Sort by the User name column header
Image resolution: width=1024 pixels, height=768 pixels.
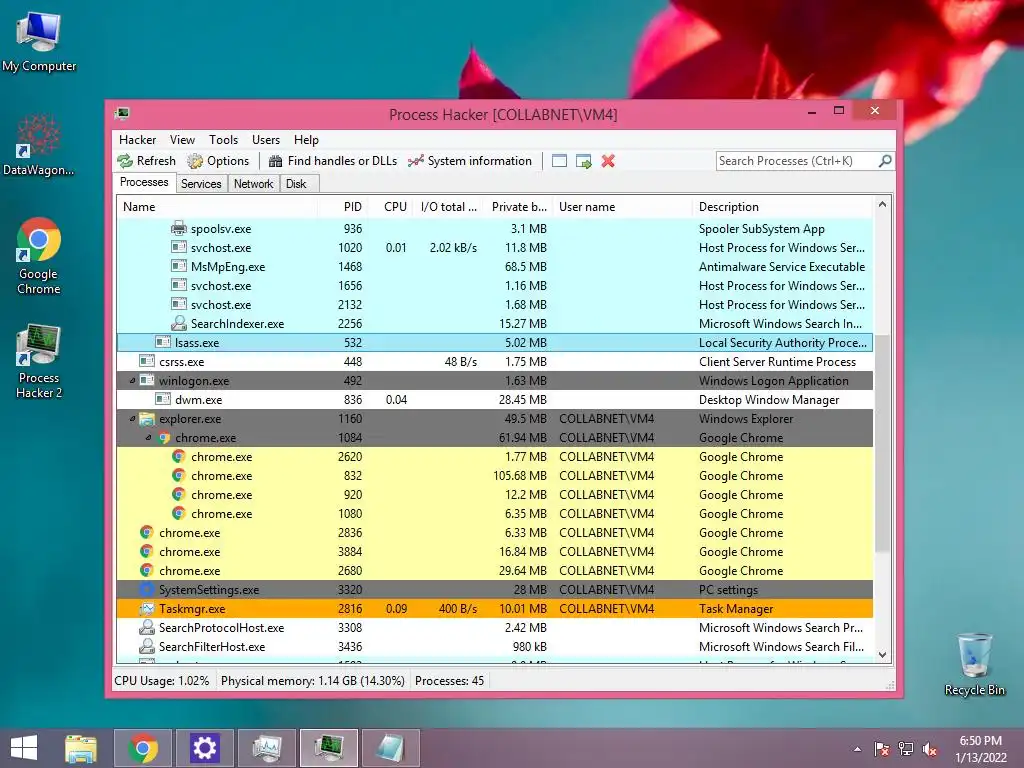[x=622, y=207]
